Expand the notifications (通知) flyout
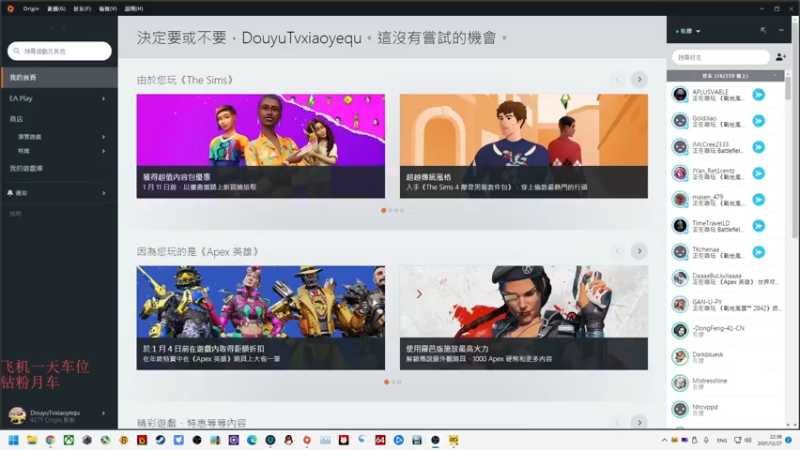The height and width of the screenshot is (450, 800). (x=104, y=193)
